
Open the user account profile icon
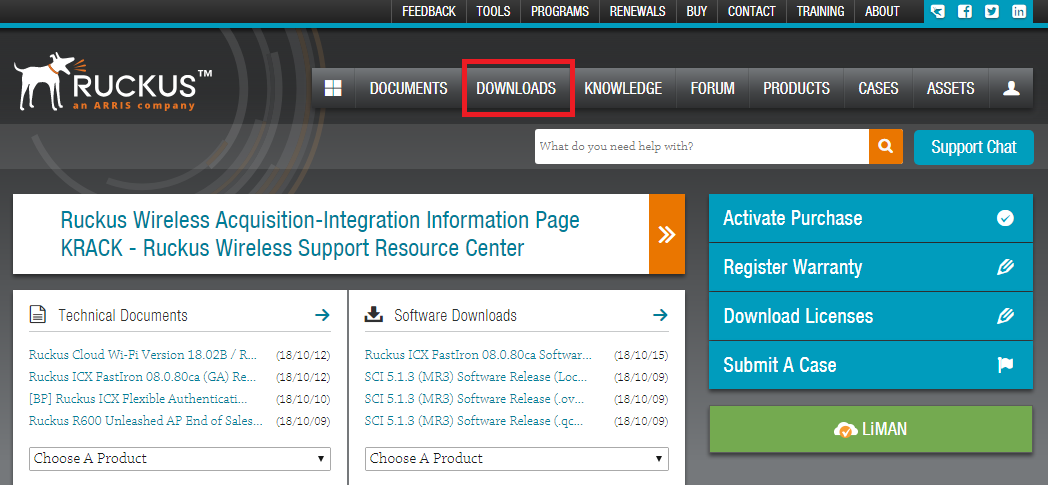pyautogui.click(x=1011, y=88)
